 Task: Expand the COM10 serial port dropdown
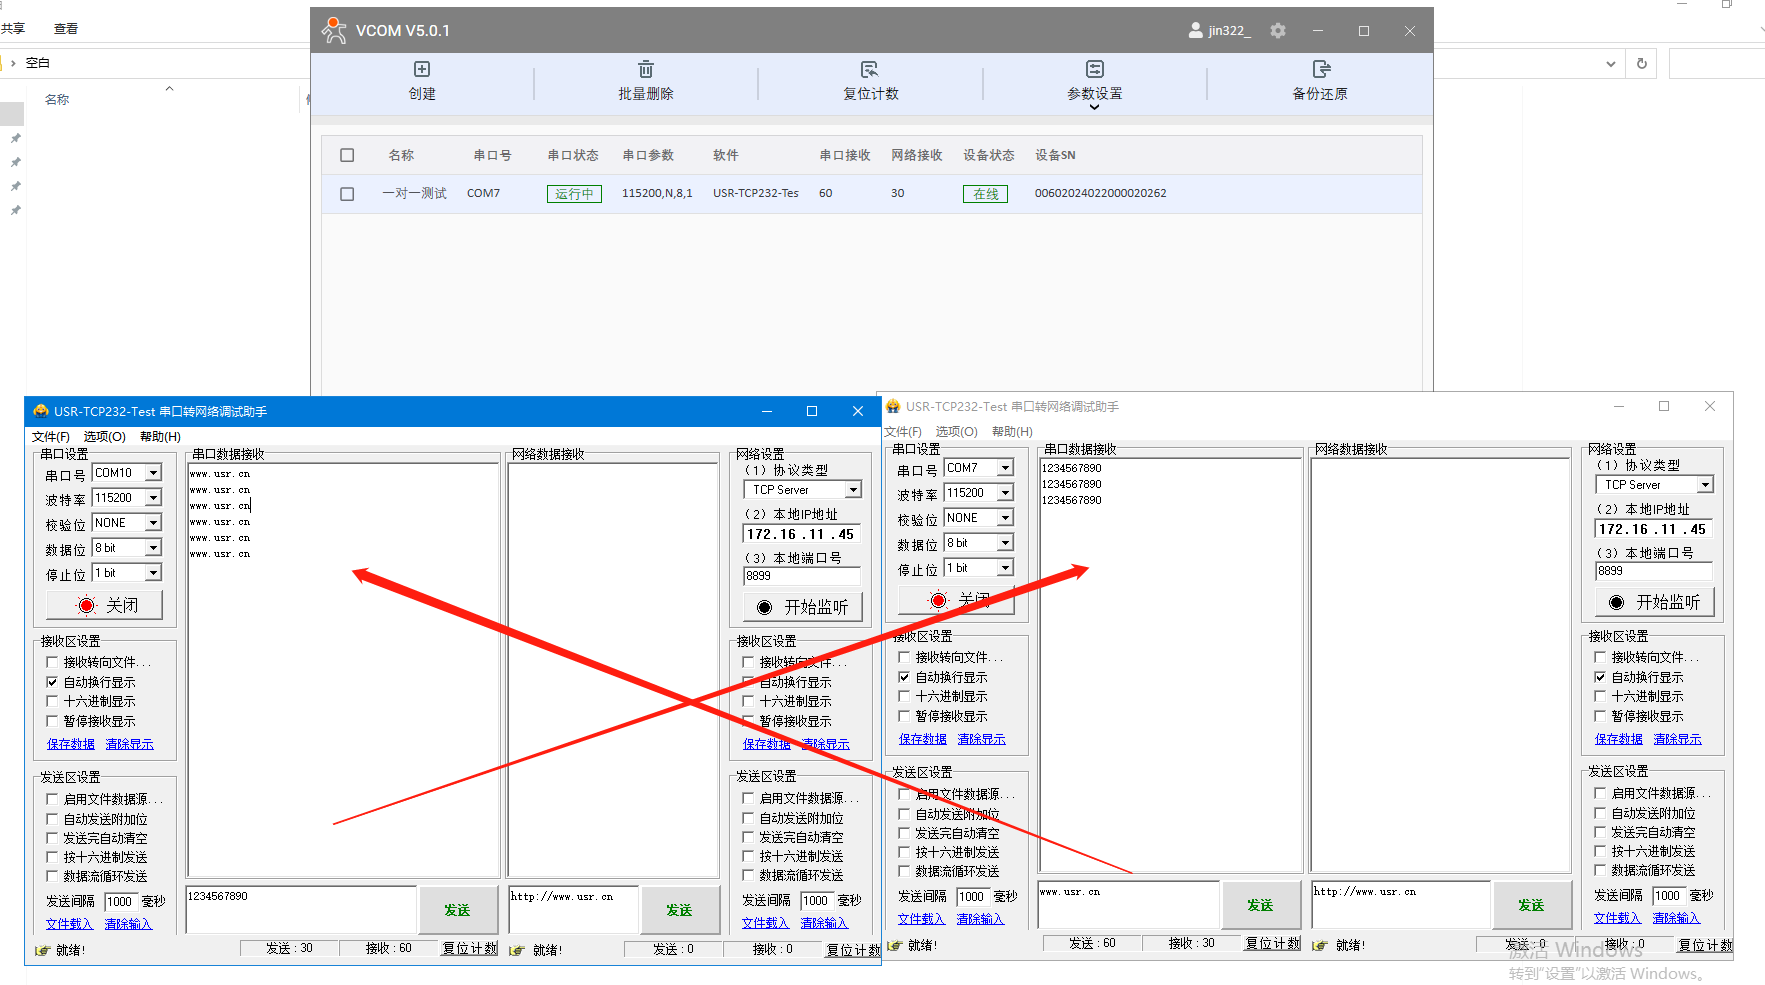(154, 473)
